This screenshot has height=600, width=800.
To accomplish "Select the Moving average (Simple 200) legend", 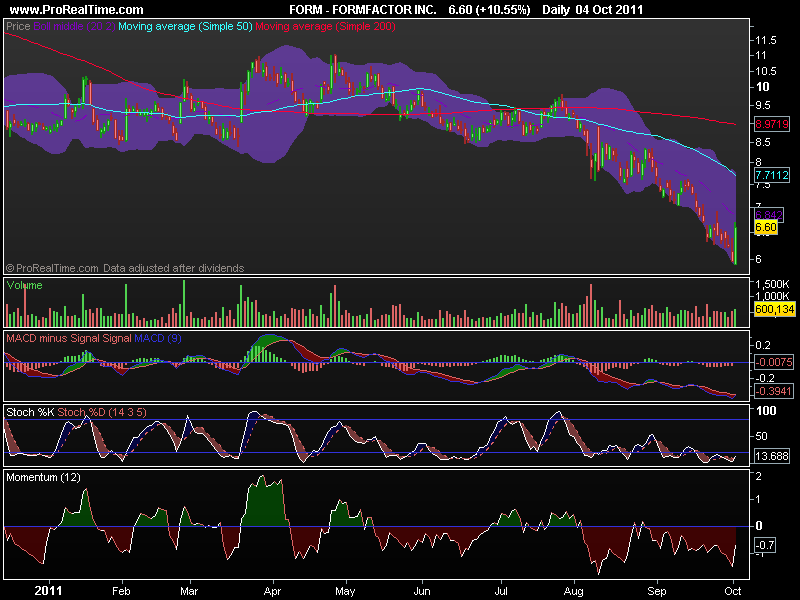I will (x=325, y=26).
